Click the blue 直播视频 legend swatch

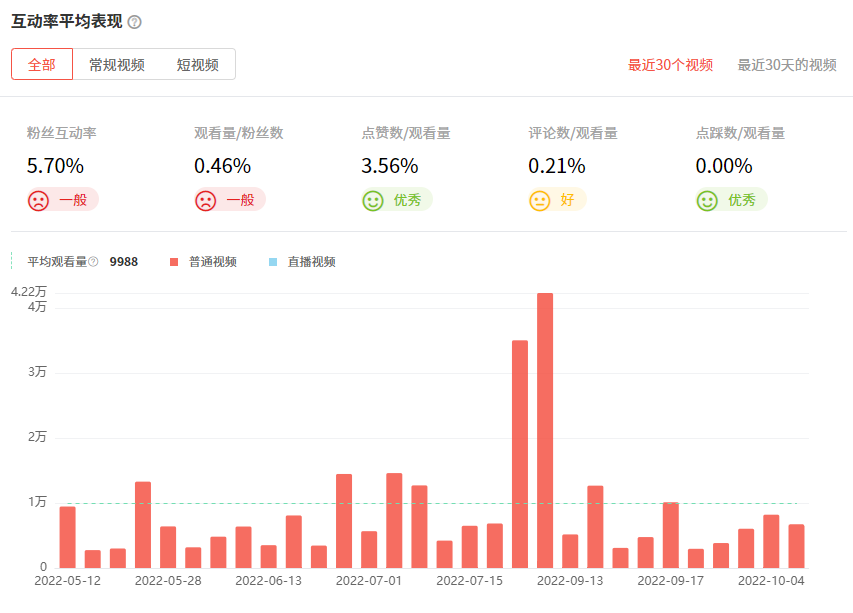[x=273, y=262]
